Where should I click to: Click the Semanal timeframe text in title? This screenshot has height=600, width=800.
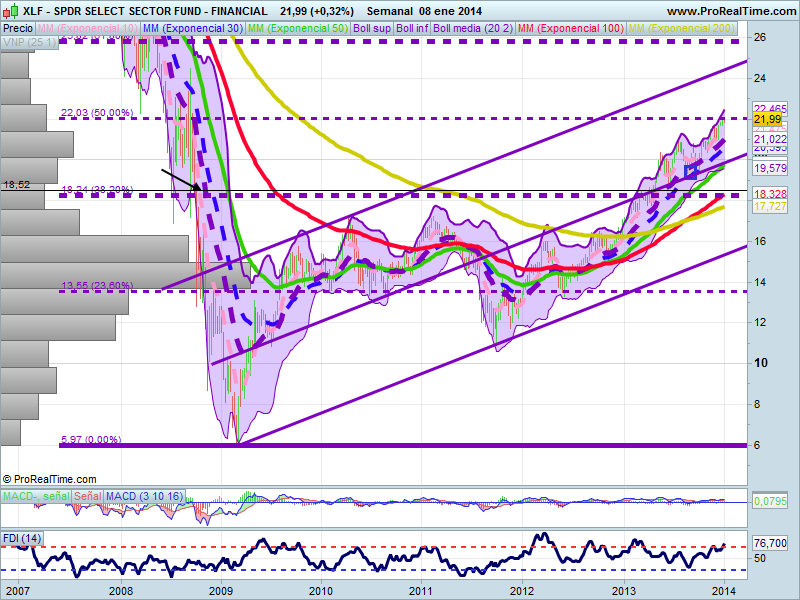[390, 11]
